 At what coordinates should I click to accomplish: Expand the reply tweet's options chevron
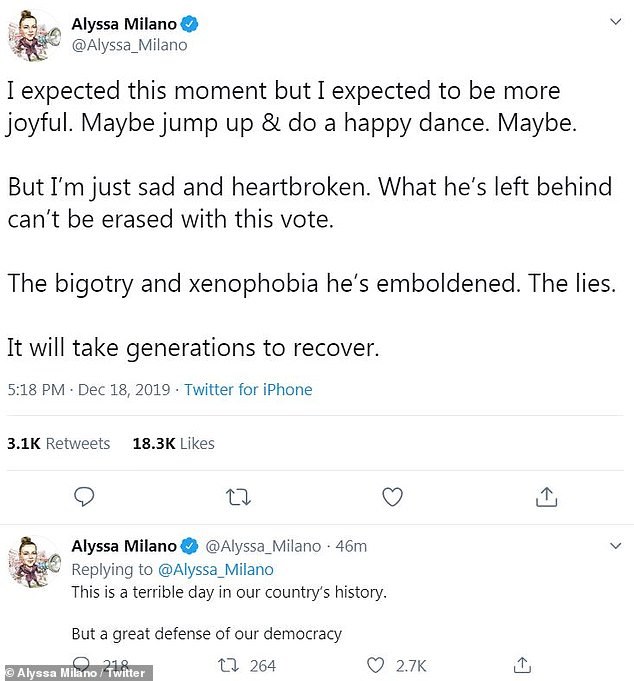(616, 546)
